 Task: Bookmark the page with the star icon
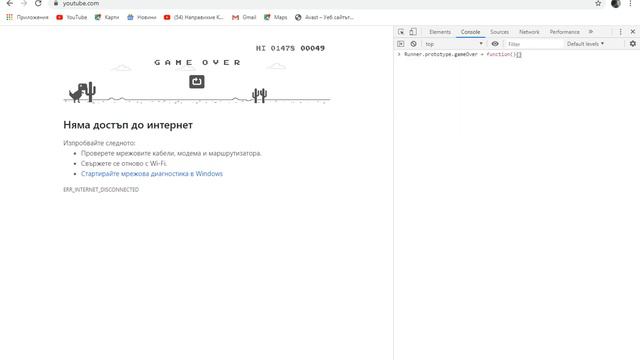[598, 3]
